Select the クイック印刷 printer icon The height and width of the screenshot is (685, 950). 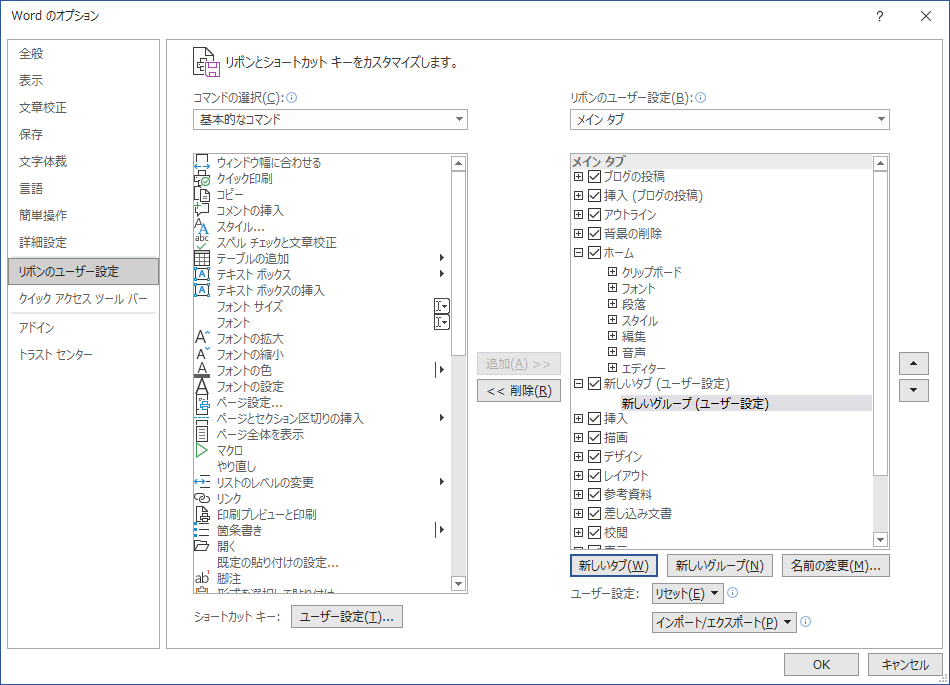tap(202, 179)
